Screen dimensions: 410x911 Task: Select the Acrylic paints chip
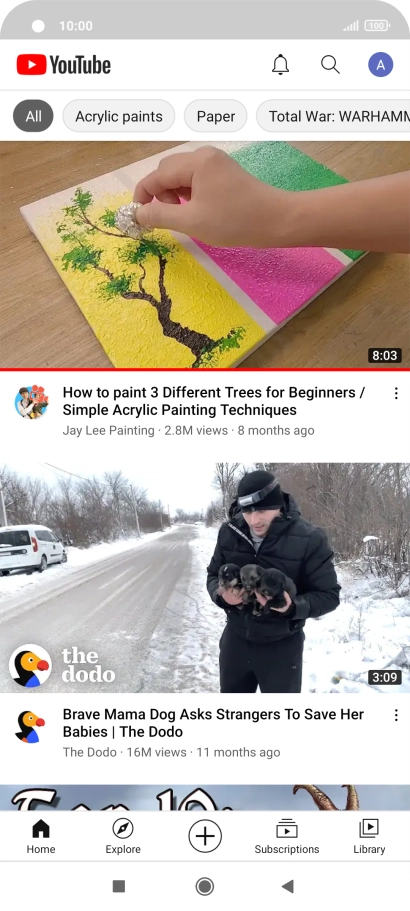click(118, 116)
